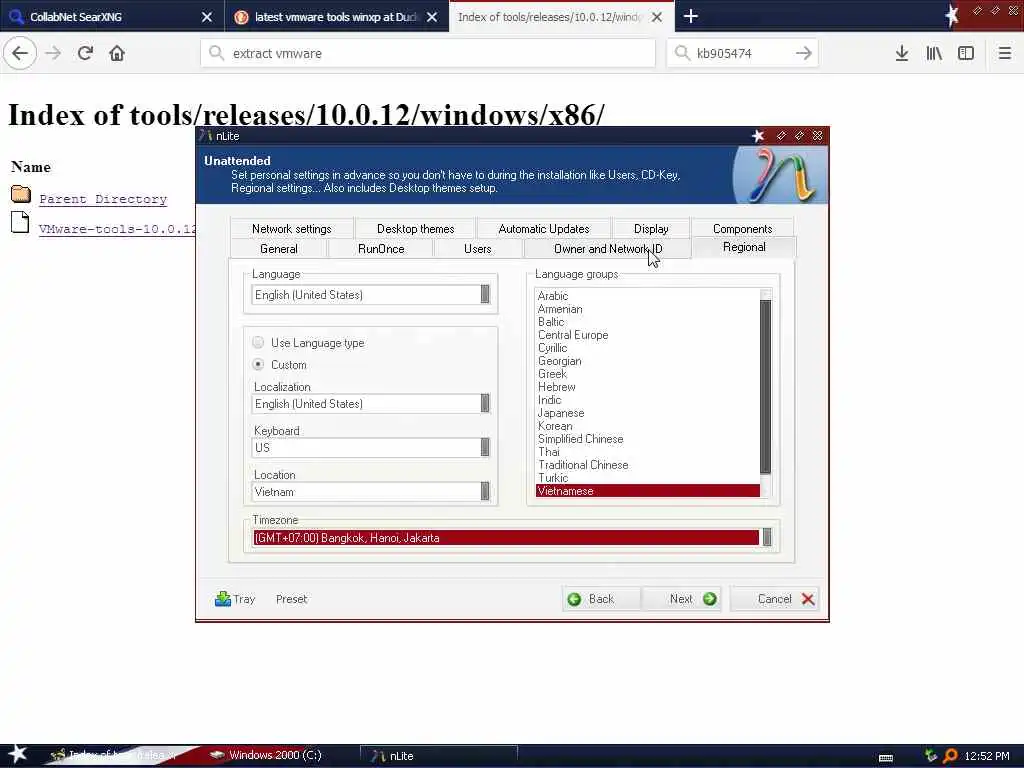Click the extract vmware address field

click(428, 54)
